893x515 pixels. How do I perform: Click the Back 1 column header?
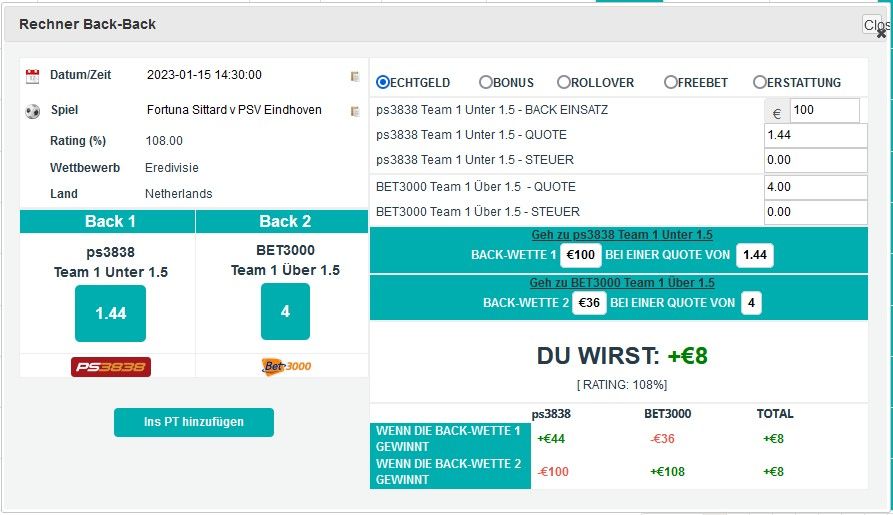click(x=108, y=222)
